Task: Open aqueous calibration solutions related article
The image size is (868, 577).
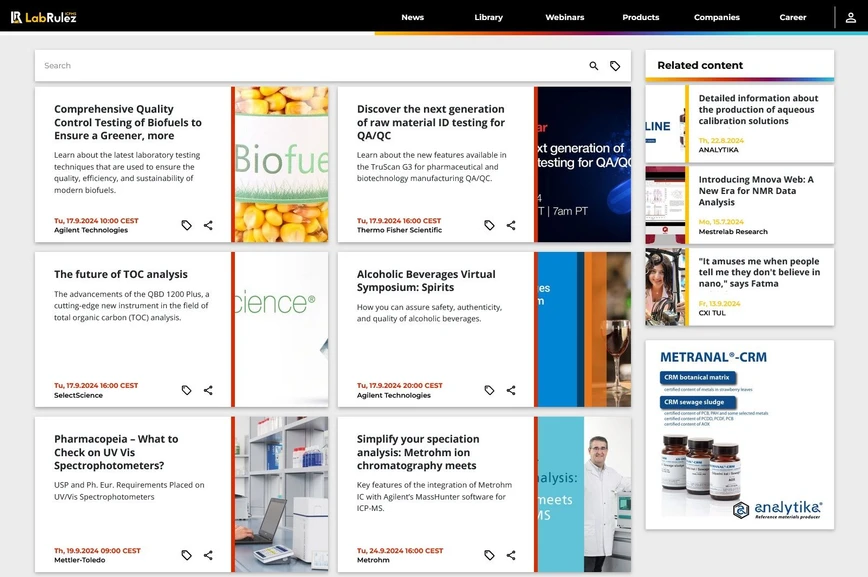Action: point(758,110)
